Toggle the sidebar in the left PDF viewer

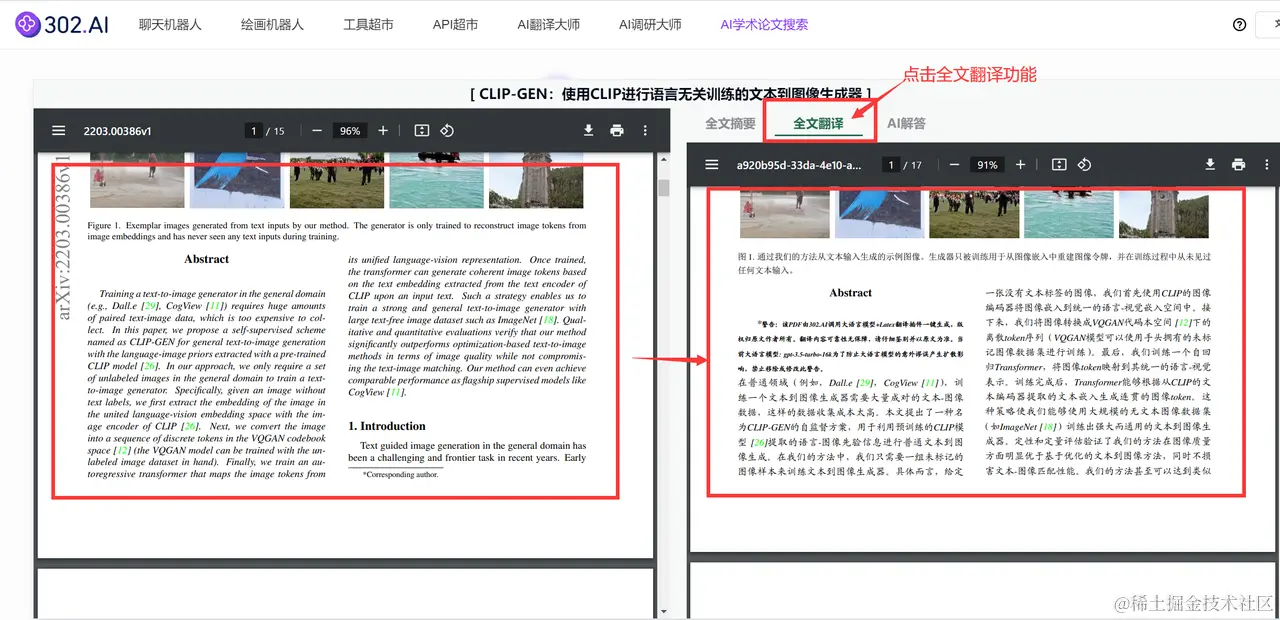pyautogui.click(x=58, y=130)
